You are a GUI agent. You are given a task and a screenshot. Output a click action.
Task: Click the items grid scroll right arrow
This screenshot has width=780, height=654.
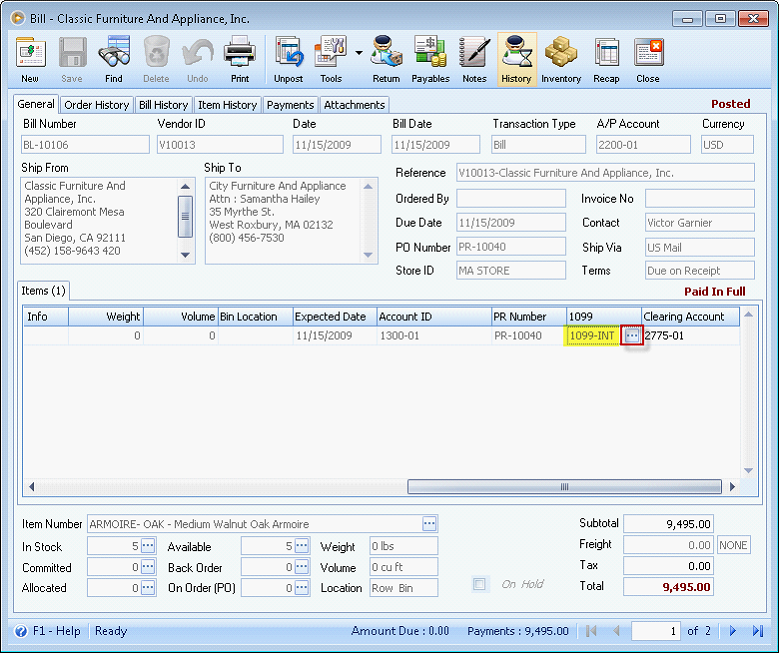click(x=732, y=486)
